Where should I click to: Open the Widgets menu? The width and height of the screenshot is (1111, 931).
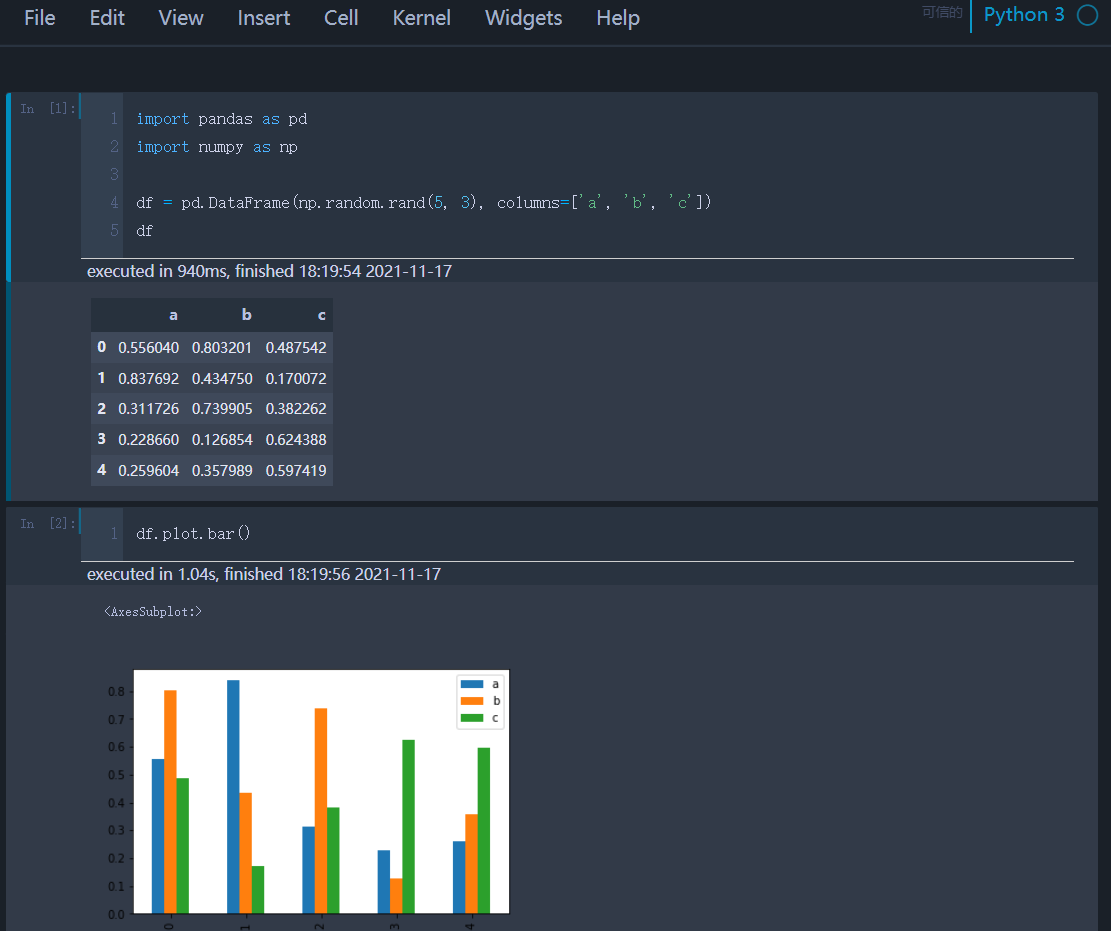[523, 18]
